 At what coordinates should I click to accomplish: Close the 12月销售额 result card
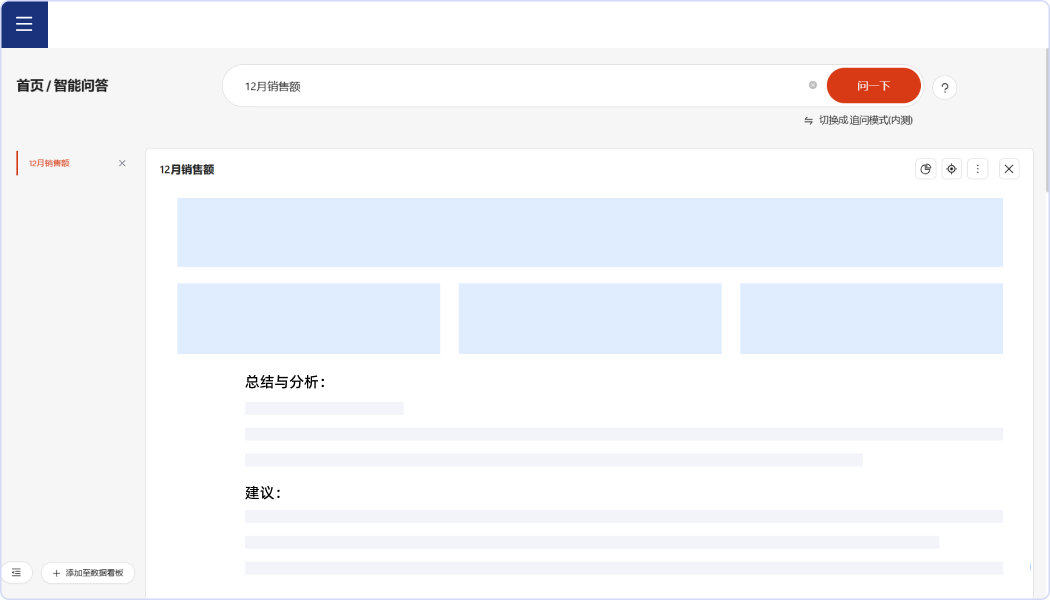[x=1009, y=169]
